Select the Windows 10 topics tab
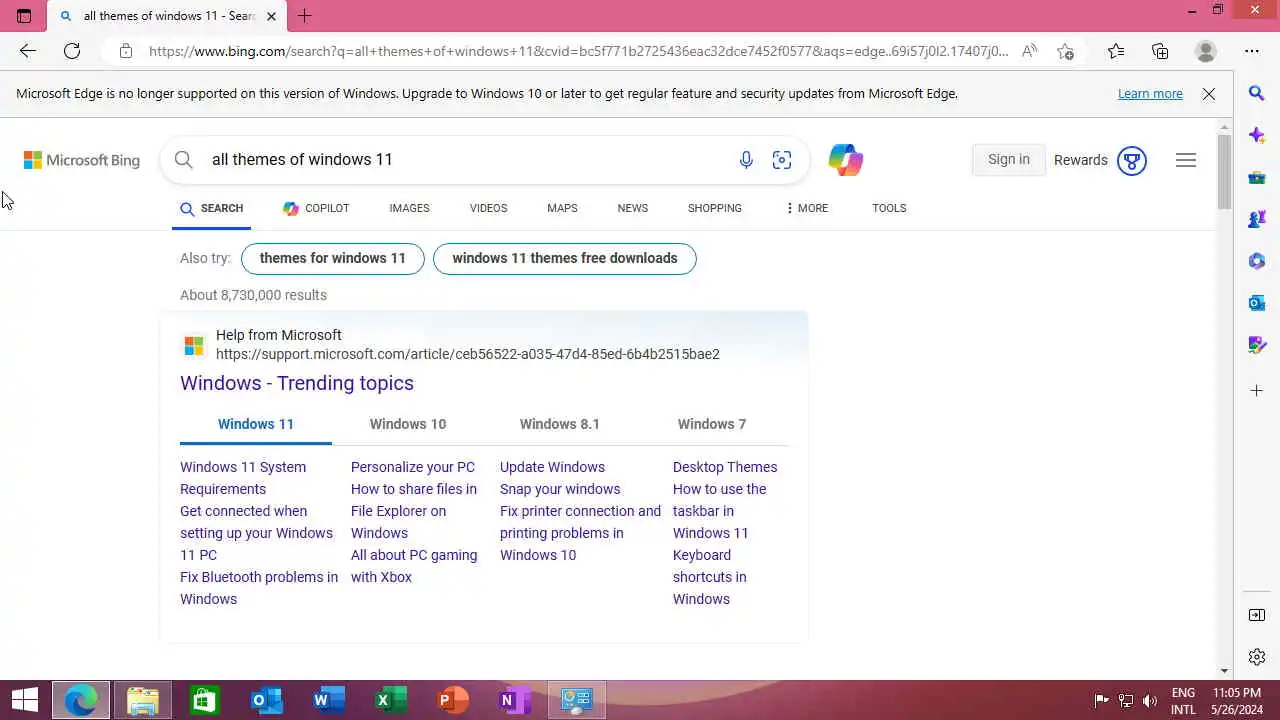The image size is (1280, 720). coord(408,424)
